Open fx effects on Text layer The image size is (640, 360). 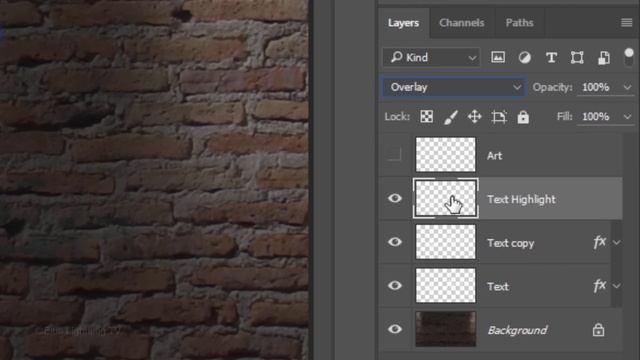coord(599,285)
